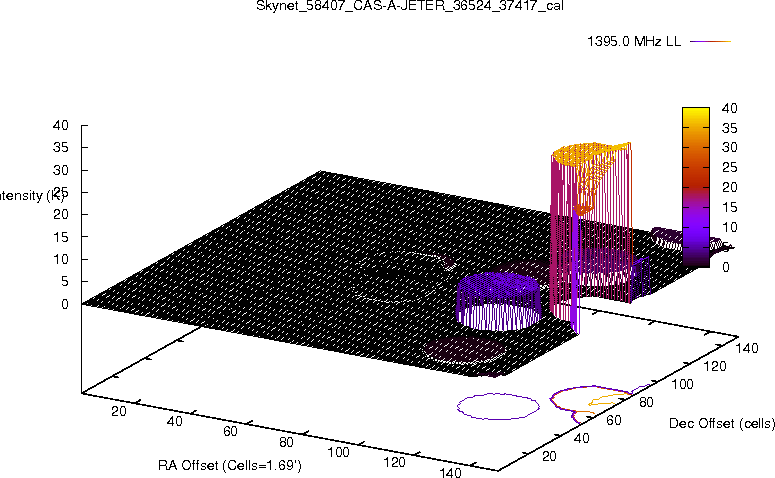Click the Dec Offset (cells) axis label
The image size is (775, 478).
(722, 423)
